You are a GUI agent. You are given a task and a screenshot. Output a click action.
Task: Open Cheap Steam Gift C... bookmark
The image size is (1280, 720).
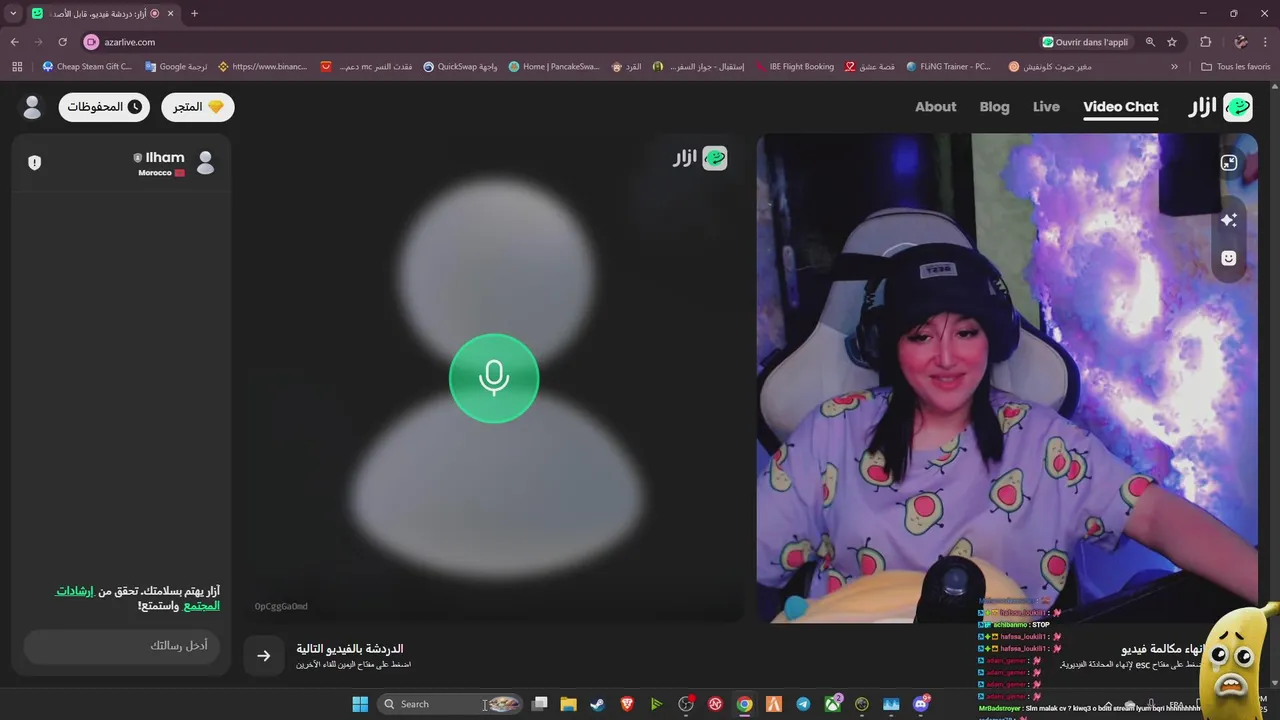(x=87, y=67)
